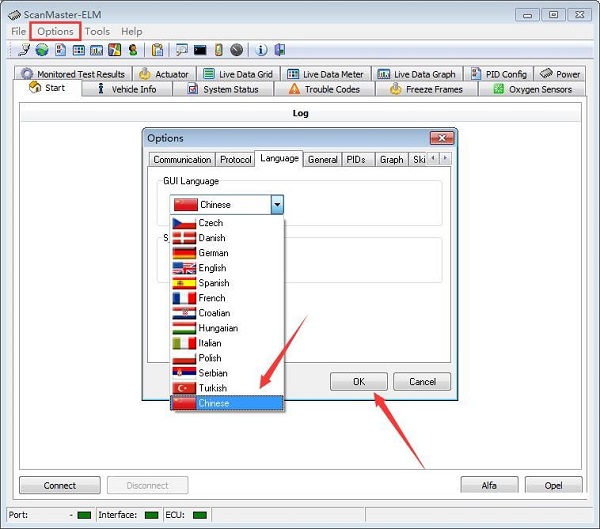Open the Options menu
Viewport: 600px width, 529px height.
(56, 31)
